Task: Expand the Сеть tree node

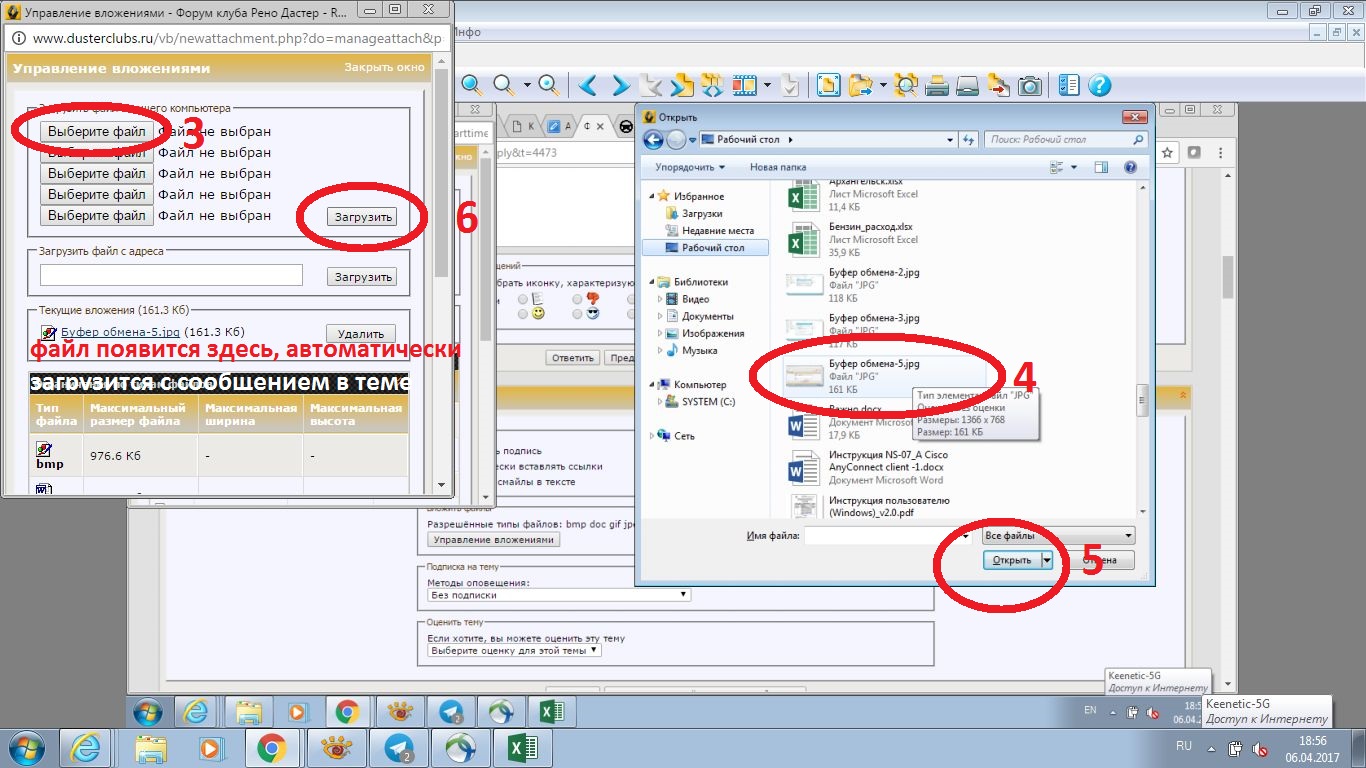Action: pyautogui.click(x=654, y=436)
